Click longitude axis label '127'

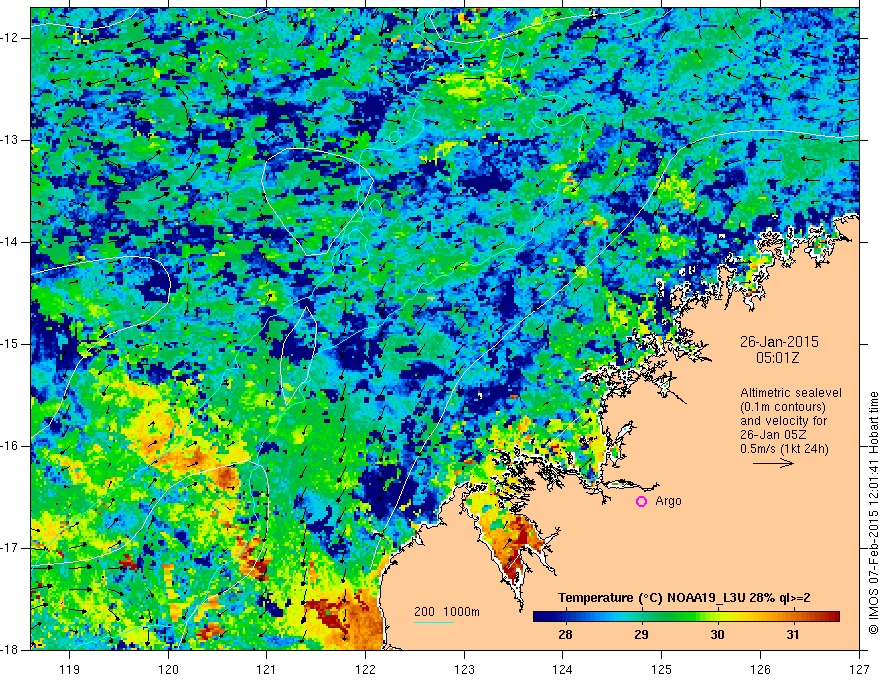tap(859, 669)
